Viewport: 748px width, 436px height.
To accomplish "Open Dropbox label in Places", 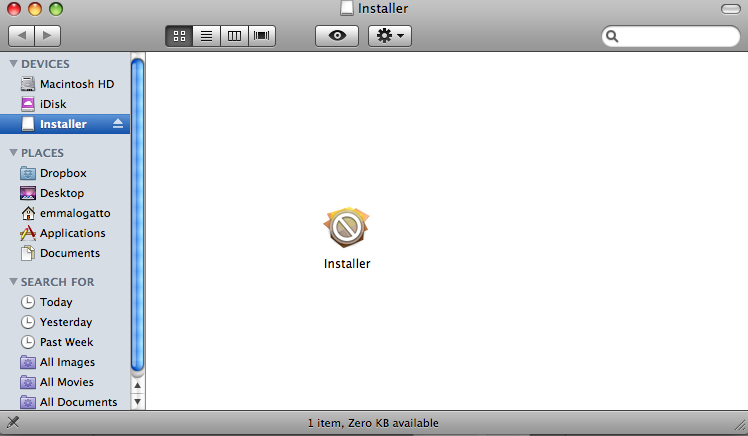I will tap(63, 173).
